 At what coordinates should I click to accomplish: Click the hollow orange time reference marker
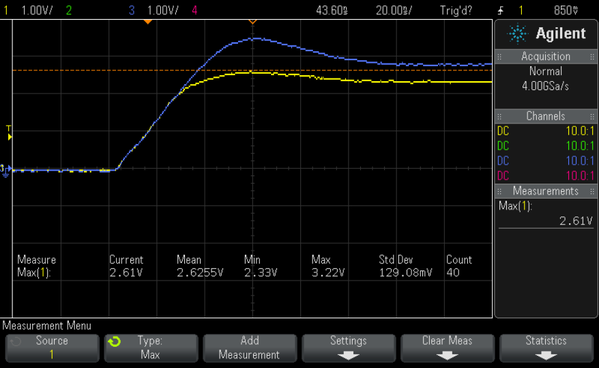pos(253,22)
